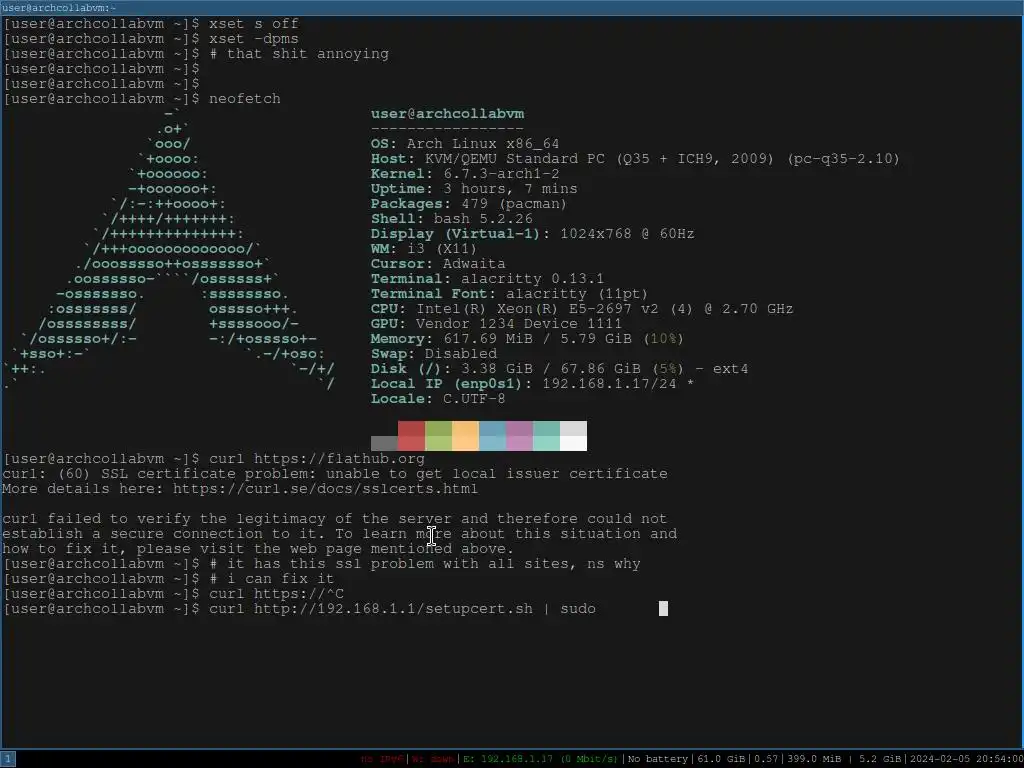Click the 'Host: KVM/QEMU Standard PC' line
Viewport: 1024px width, 768px height.
tap(635, 159)
